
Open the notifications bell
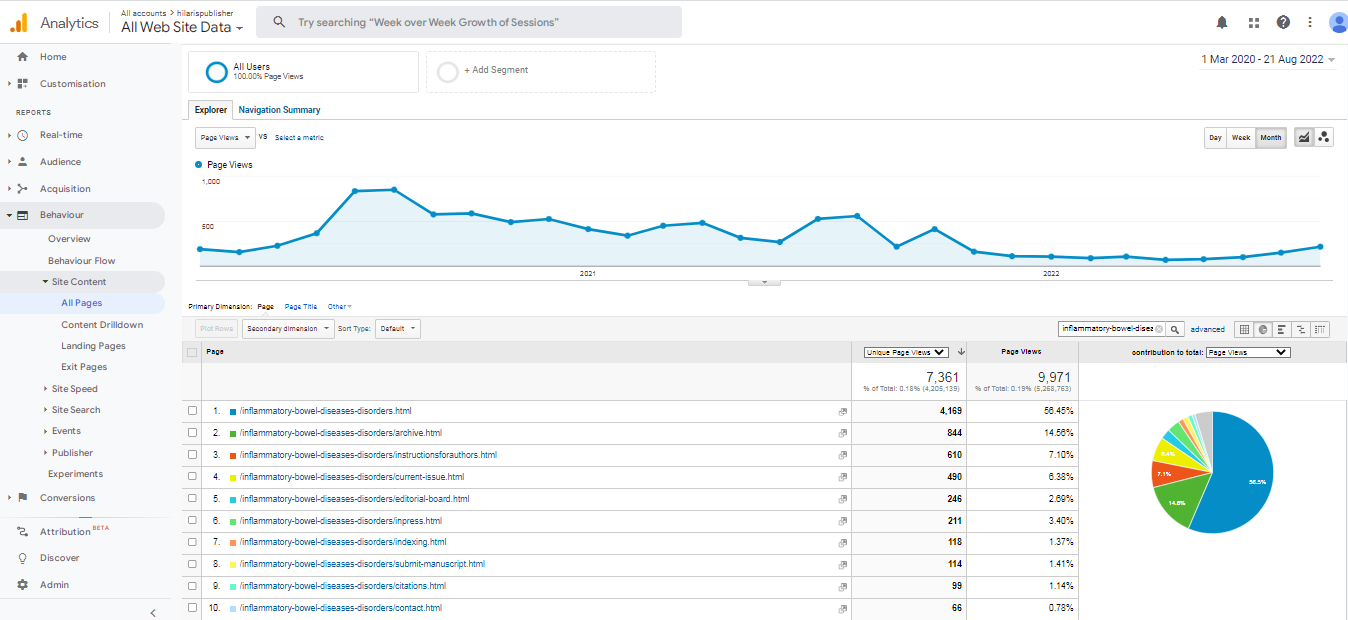[1222, 22]
